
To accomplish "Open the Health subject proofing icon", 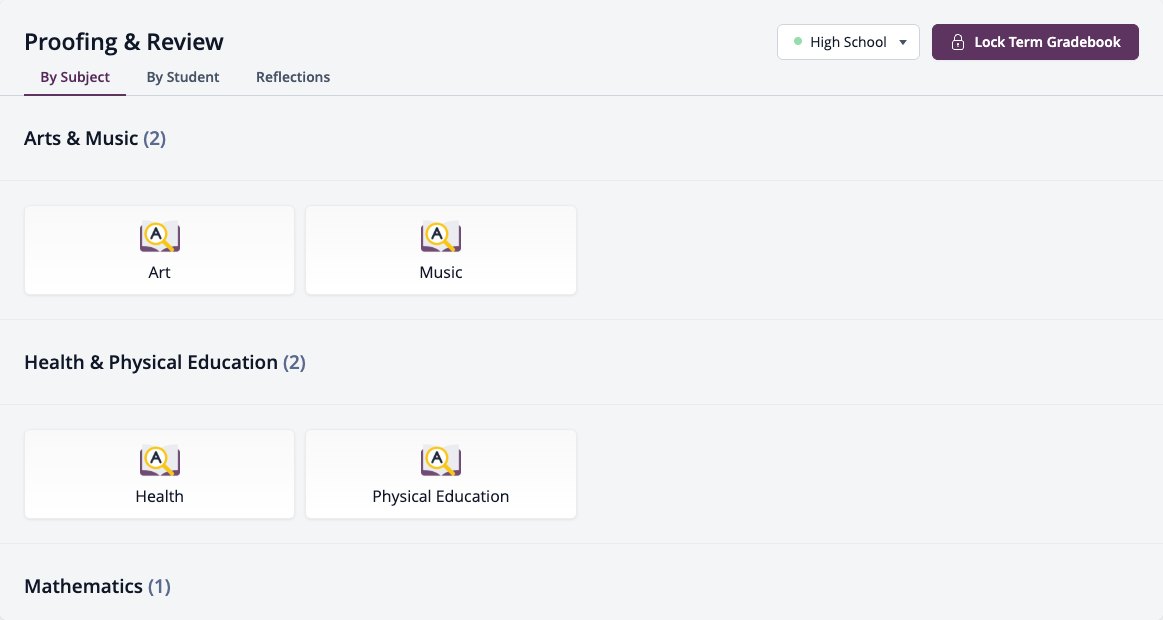I will click(159, 461).
